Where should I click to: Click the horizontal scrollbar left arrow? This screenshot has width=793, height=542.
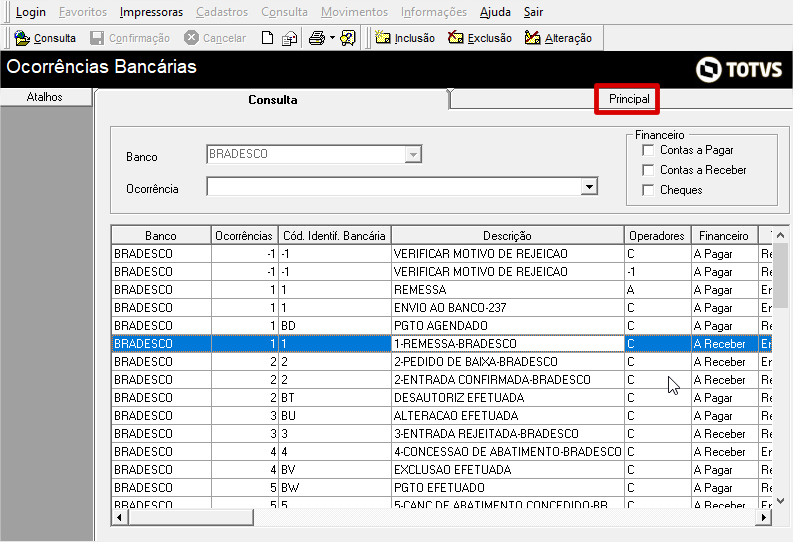119,517
